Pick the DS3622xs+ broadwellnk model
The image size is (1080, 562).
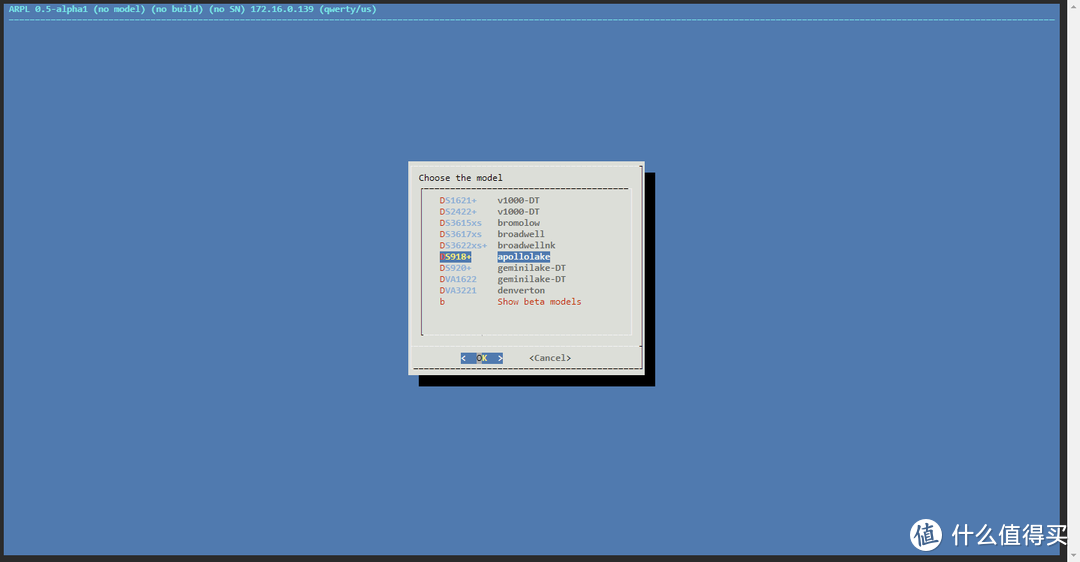click(497, 245)
